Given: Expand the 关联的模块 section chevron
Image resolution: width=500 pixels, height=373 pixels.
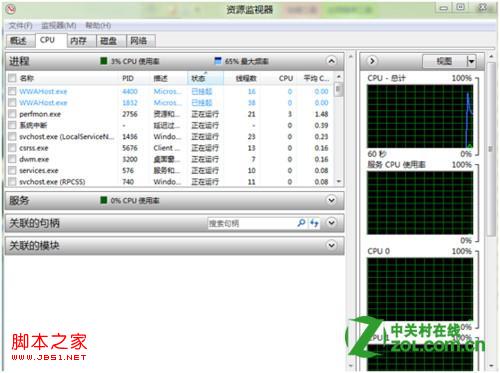Looking at the screenshot, I should point(331,245).
